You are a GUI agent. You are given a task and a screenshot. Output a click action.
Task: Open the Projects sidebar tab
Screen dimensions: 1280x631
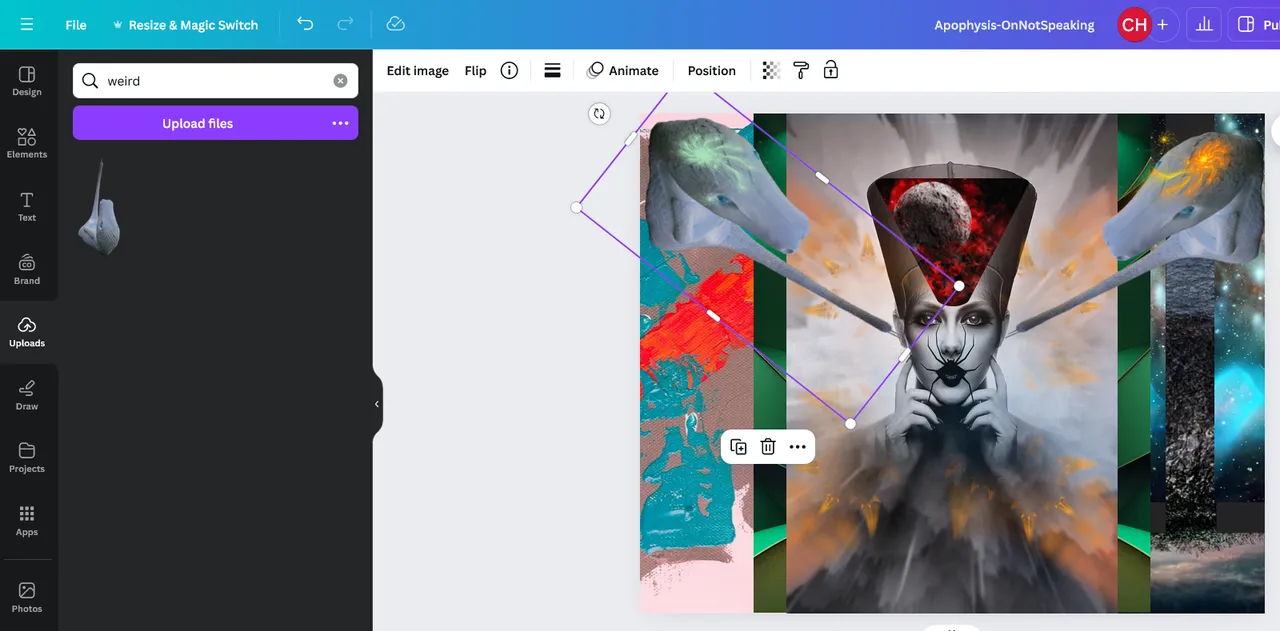[27, 457]
